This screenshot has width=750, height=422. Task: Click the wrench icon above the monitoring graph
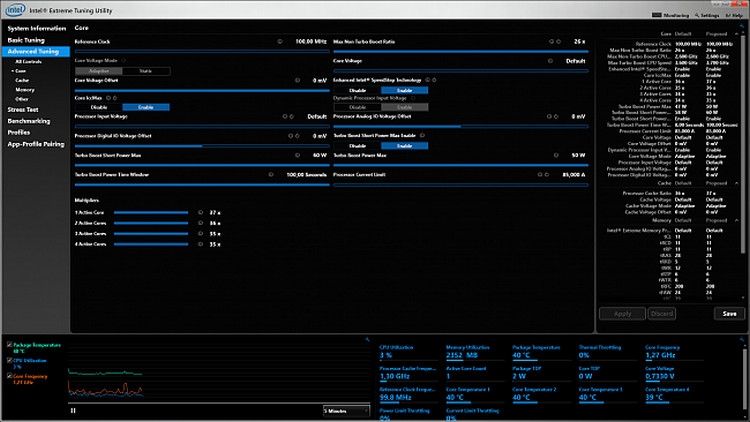pyautogui.click(x=367, y=339)
